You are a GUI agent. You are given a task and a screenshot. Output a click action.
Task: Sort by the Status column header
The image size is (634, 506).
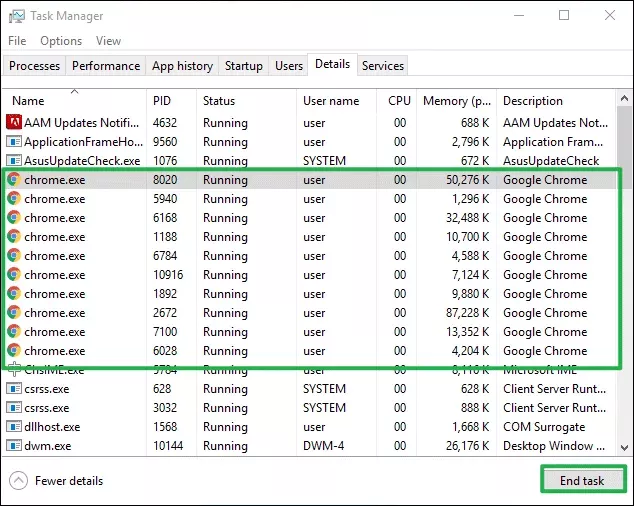(x=247, y=100)
